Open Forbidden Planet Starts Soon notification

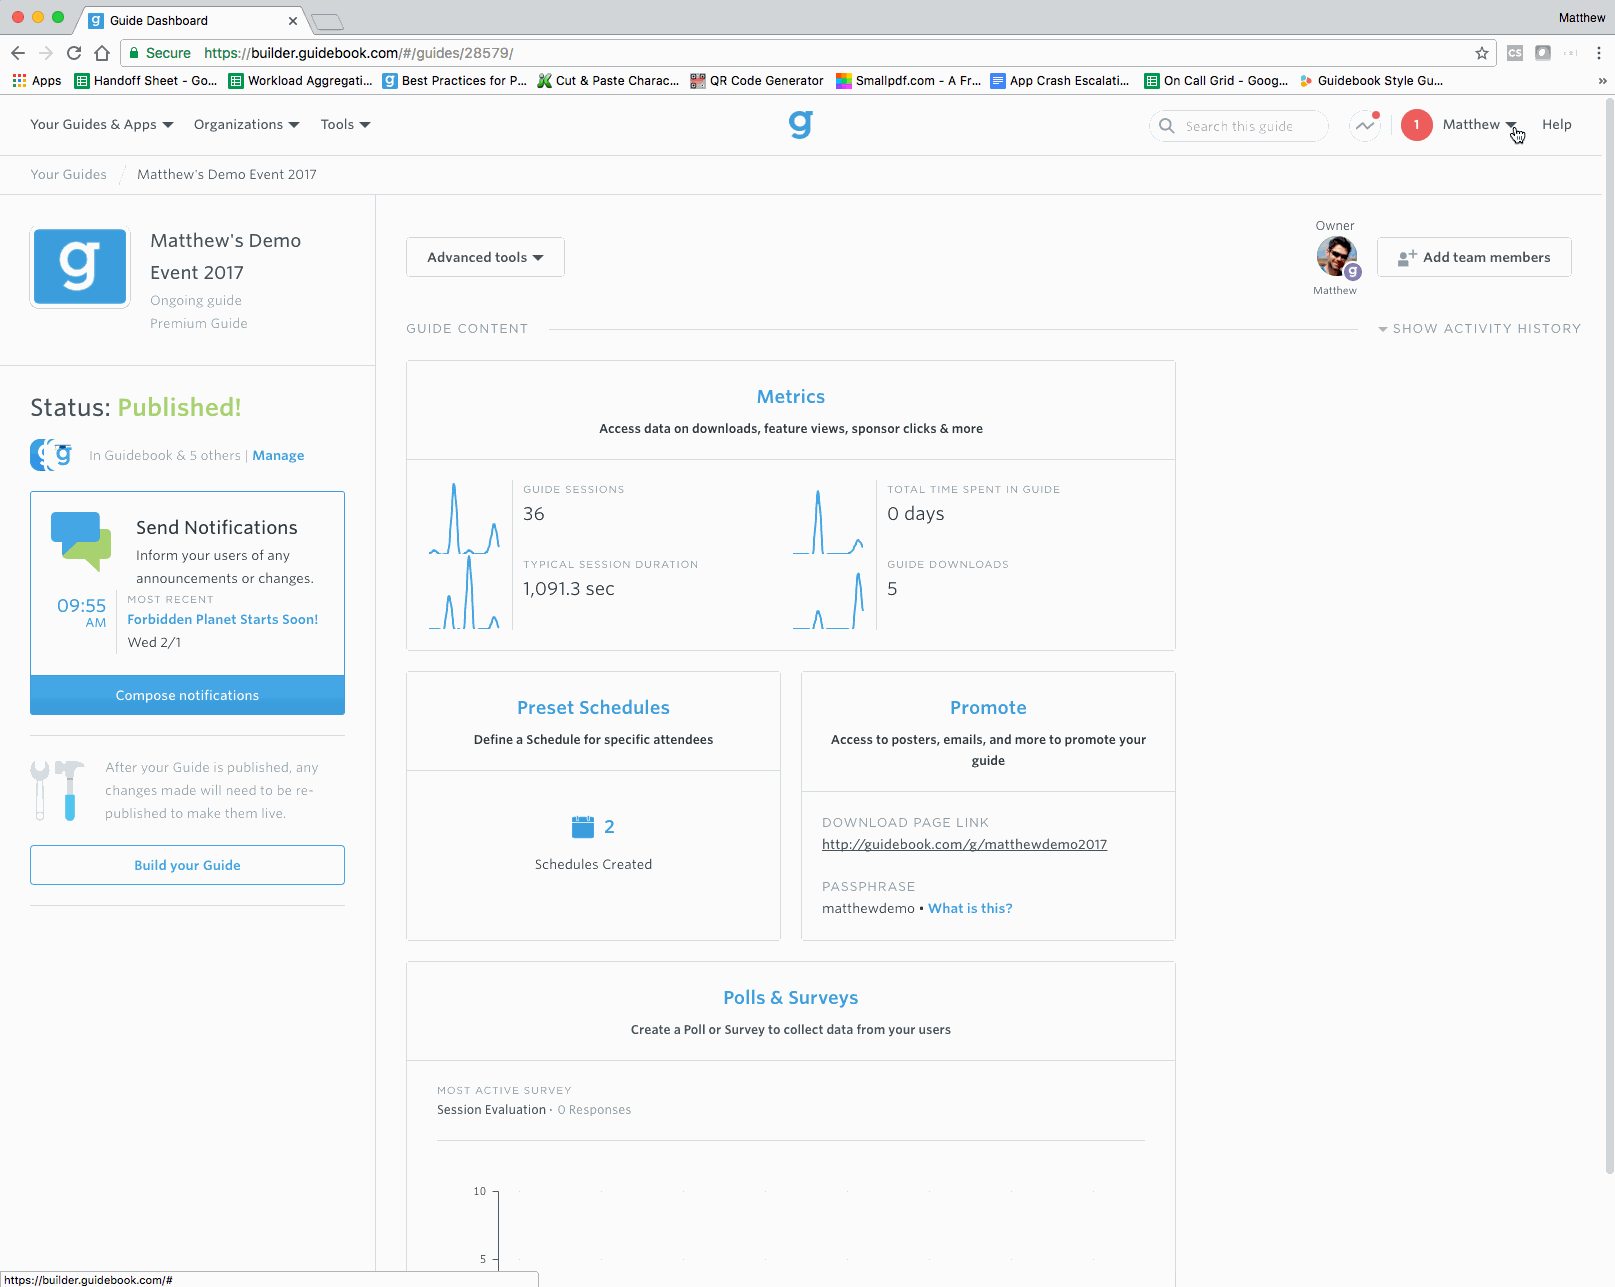tap(223, 620)
